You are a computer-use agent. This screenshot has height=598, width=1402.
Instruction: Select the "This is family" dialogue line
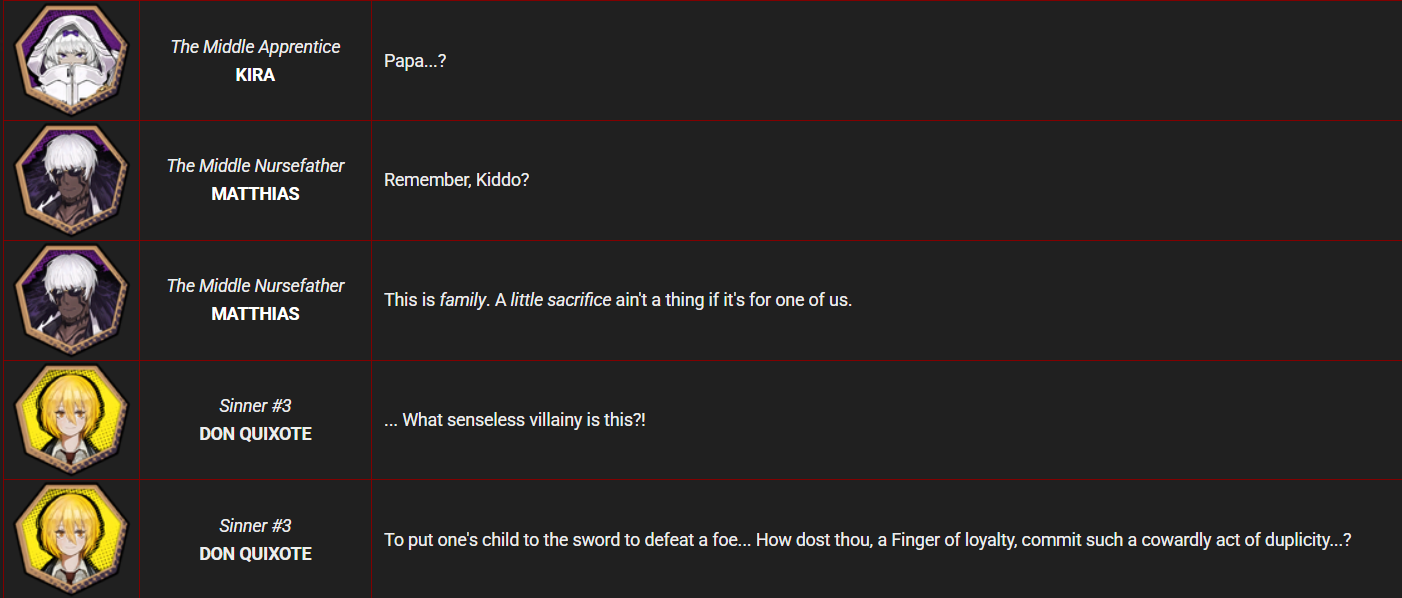tap(617, 301)
